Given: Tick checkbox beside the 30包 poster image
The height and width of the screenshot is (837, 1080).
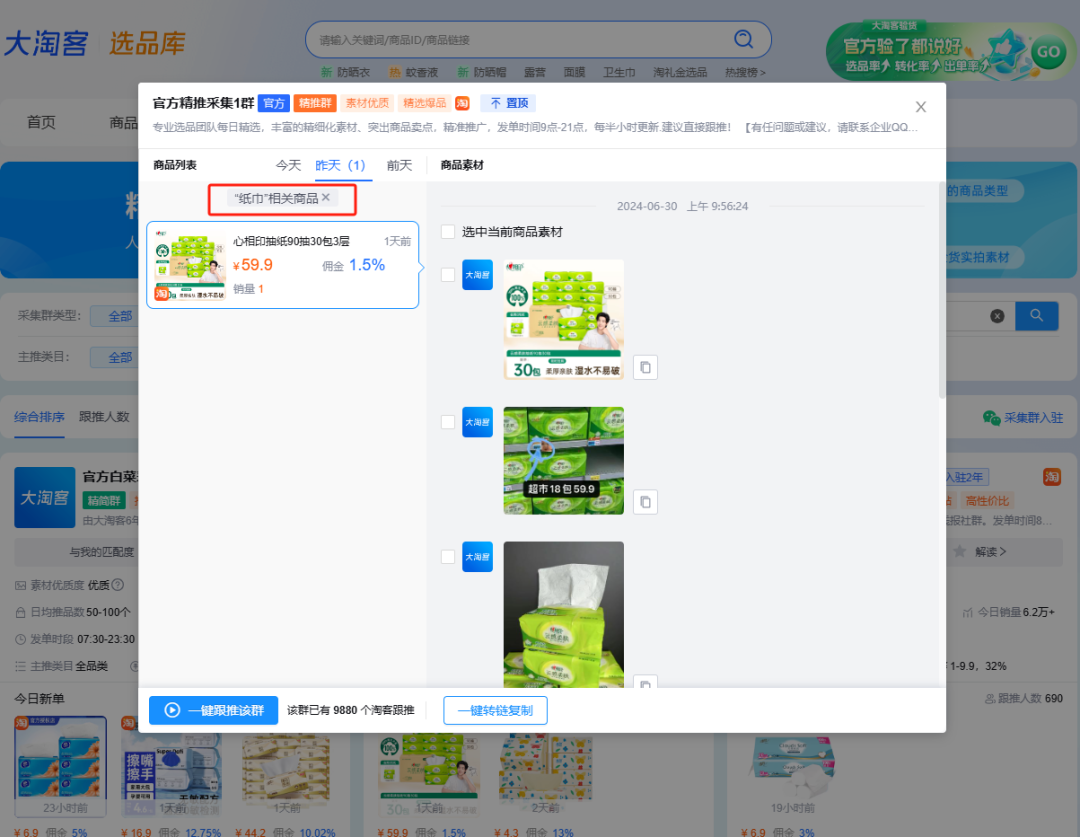Looking at the screenshot, I should pos(448,275).
